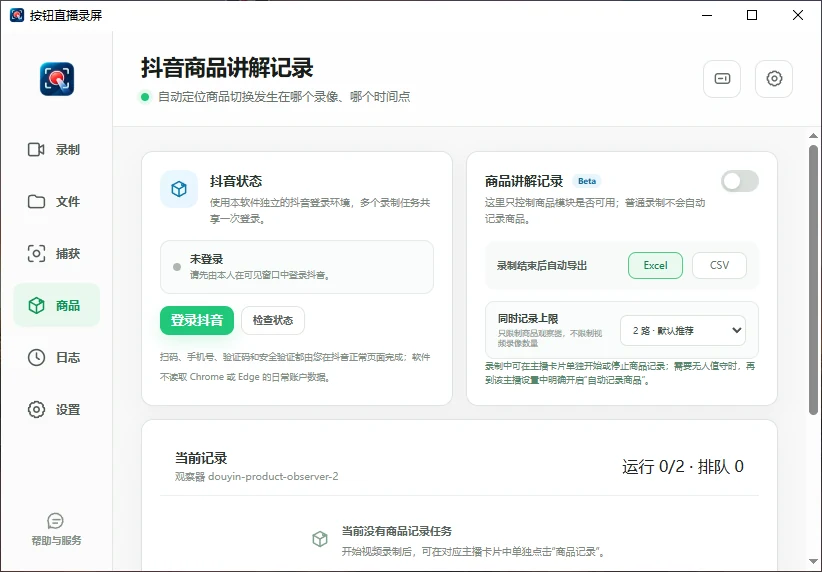The height and width of the screenshot is (572, 822).
Task: Select CSV as auto-export format
Action: click(719, 265)
